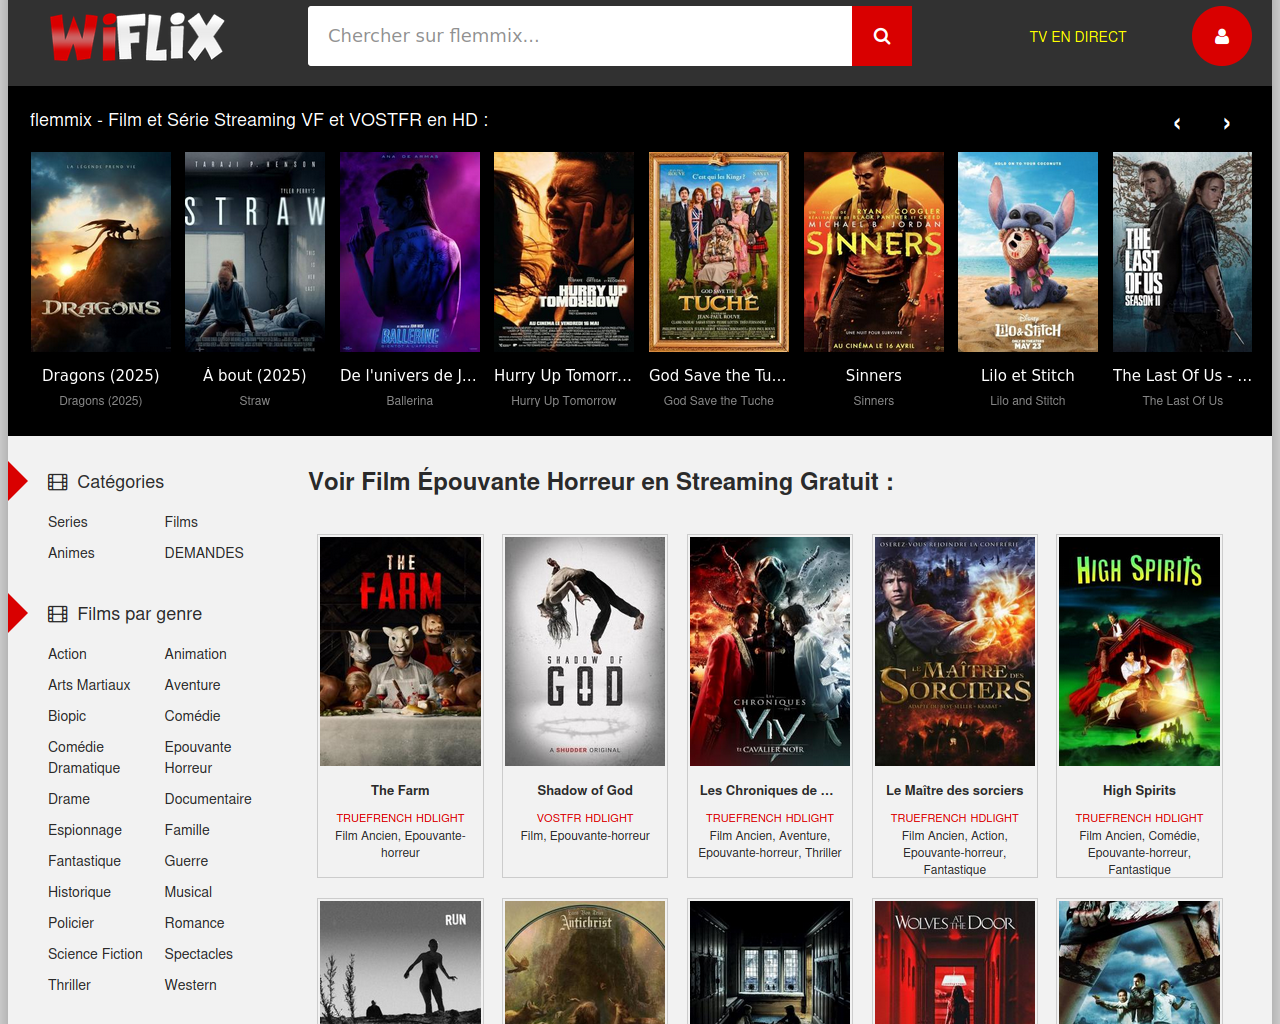This screenshot has width=1280, height=1024.
Task: Click 'Les Chroniques de ...' title link
Action: pyautogui.click(x=766, y=790)
